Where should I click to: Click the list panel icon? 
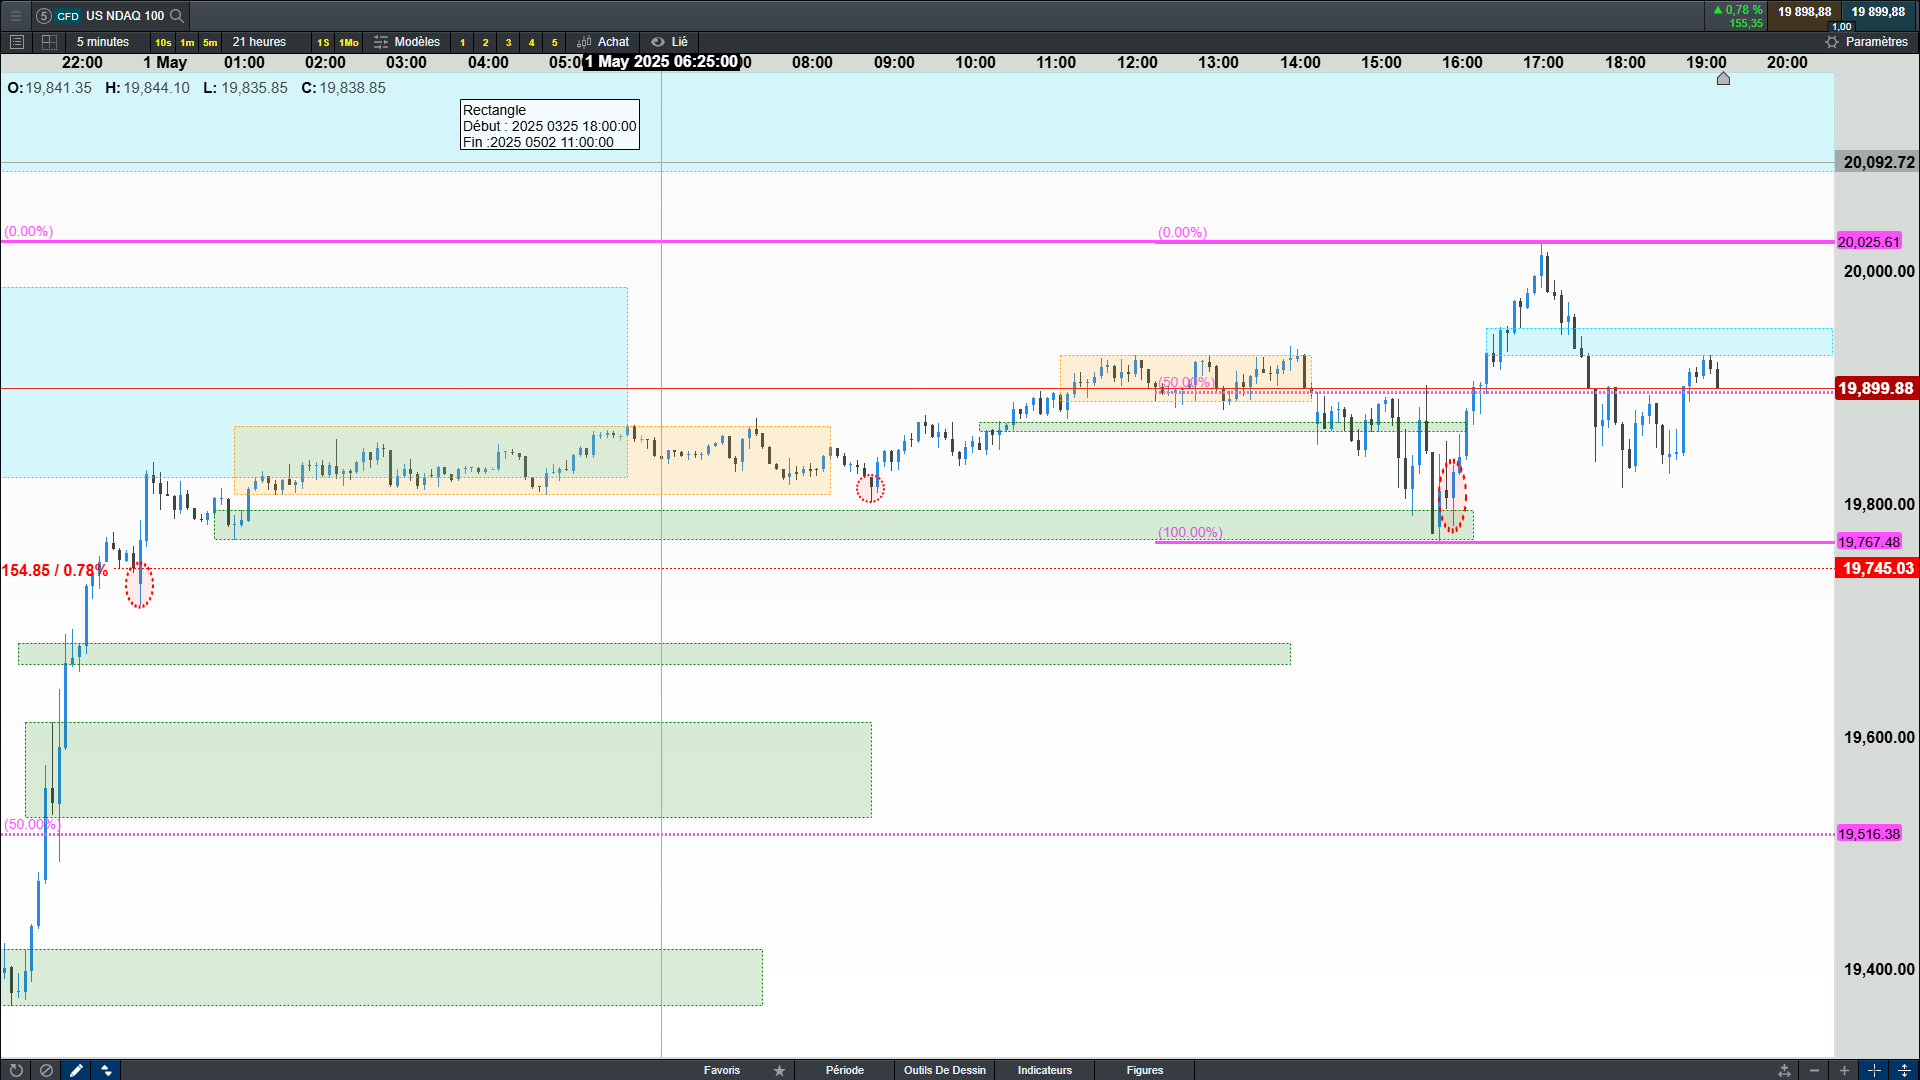(x=16, y=42)
